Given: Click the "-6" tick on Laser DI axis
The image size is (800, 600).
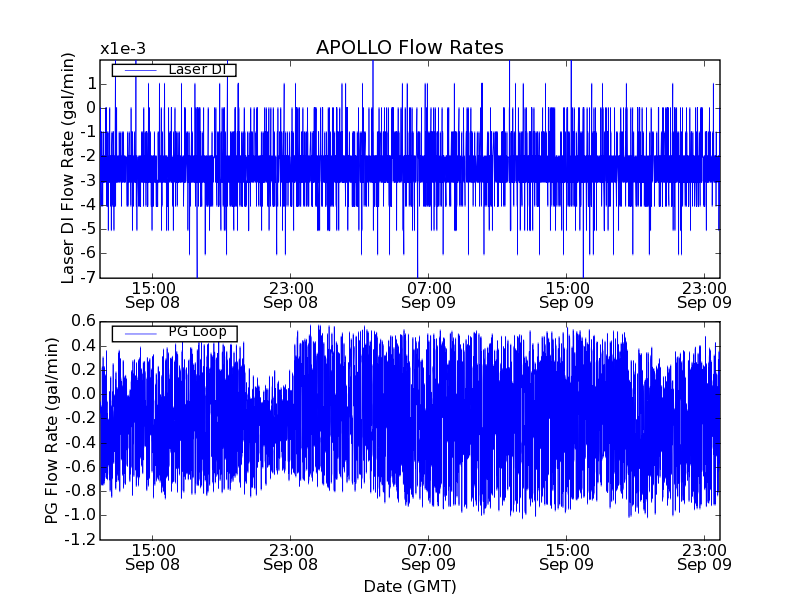Looking at the screenshot, I should pyautogui.click(x=88, y=253).
